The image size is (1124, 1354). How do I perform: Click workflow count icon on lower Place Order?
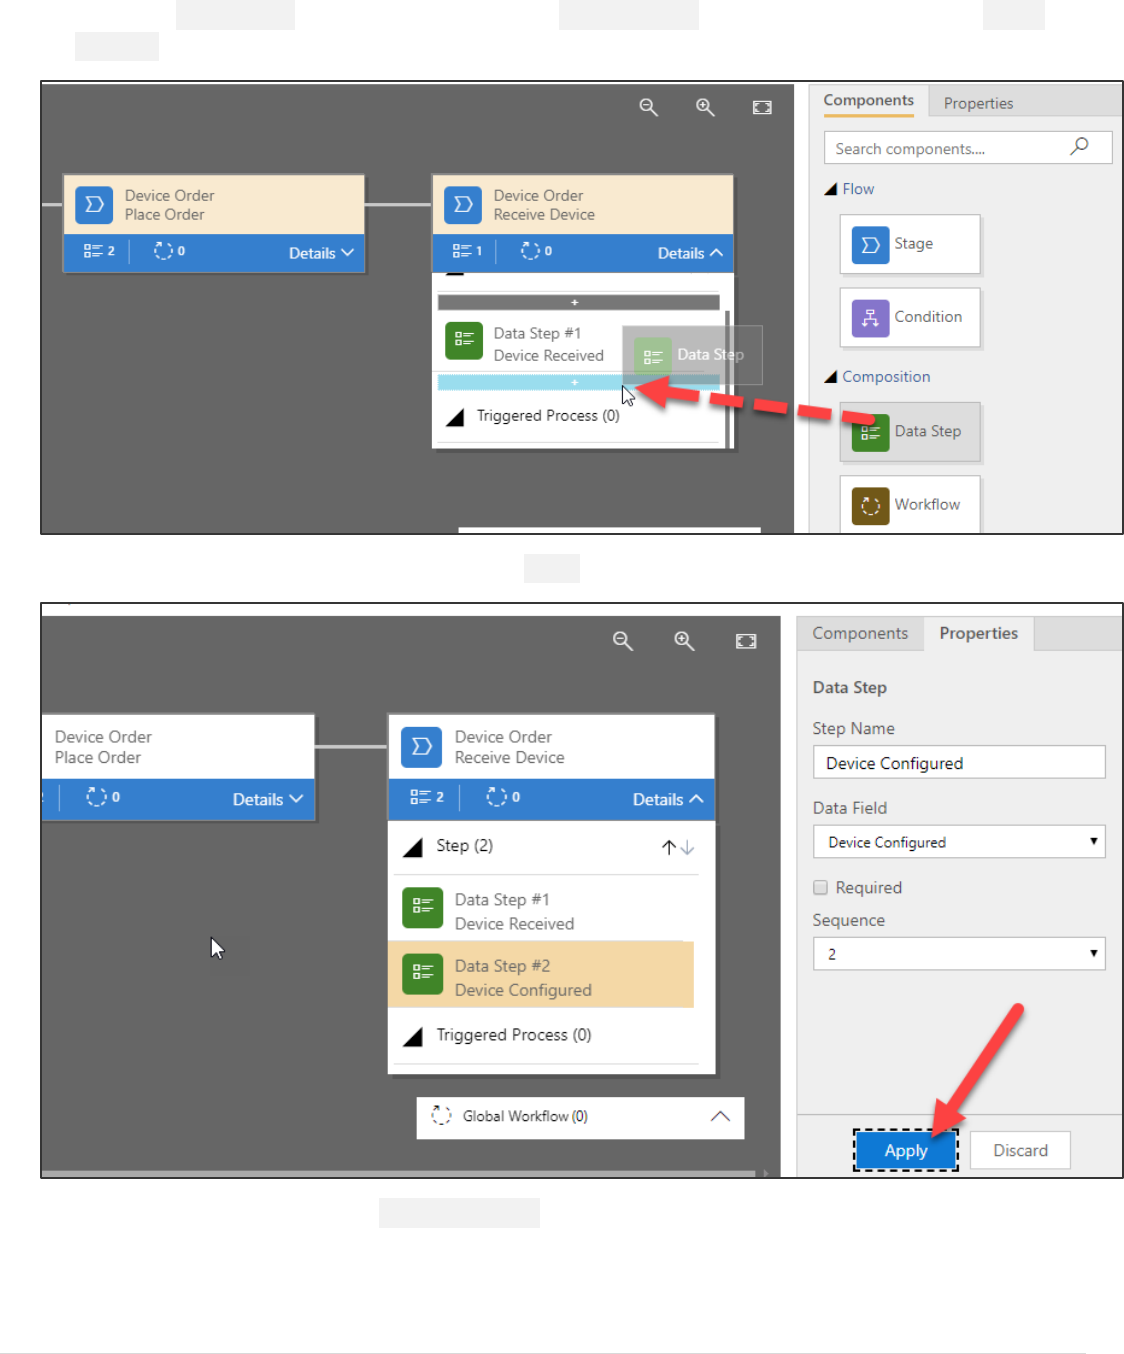coord(96,797)
